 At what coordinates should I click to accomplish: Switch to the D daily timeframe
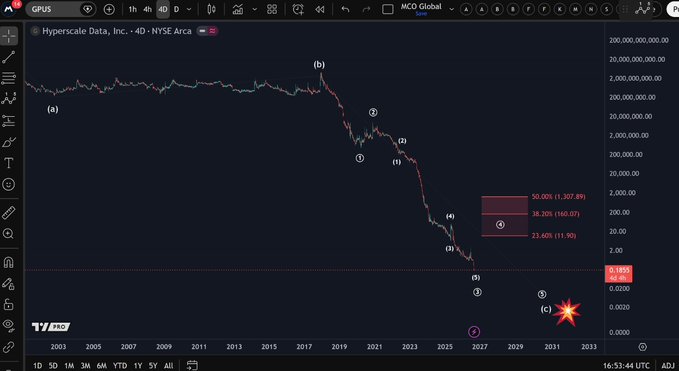(x=176, y=9)
